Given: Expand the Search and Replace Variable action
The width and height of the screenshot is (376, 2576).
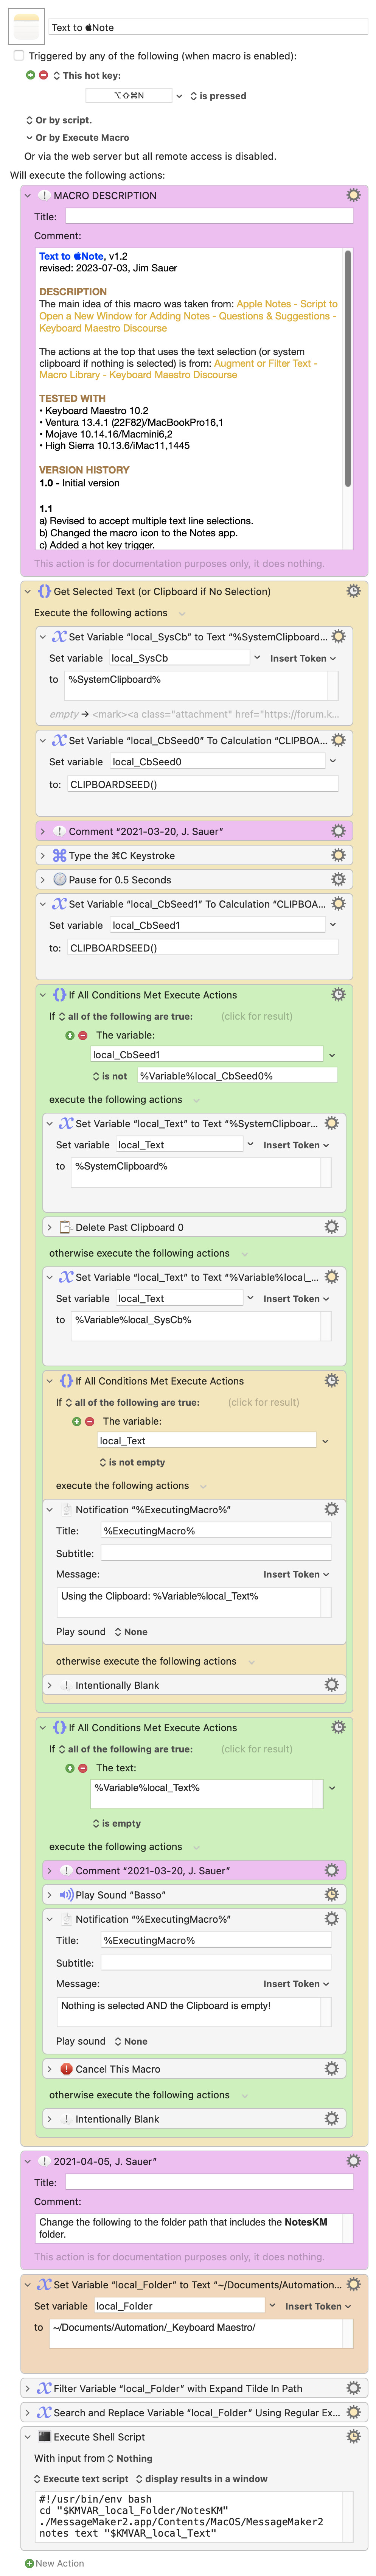Looking at the screenshot, I should click(x=28, y=2412).
